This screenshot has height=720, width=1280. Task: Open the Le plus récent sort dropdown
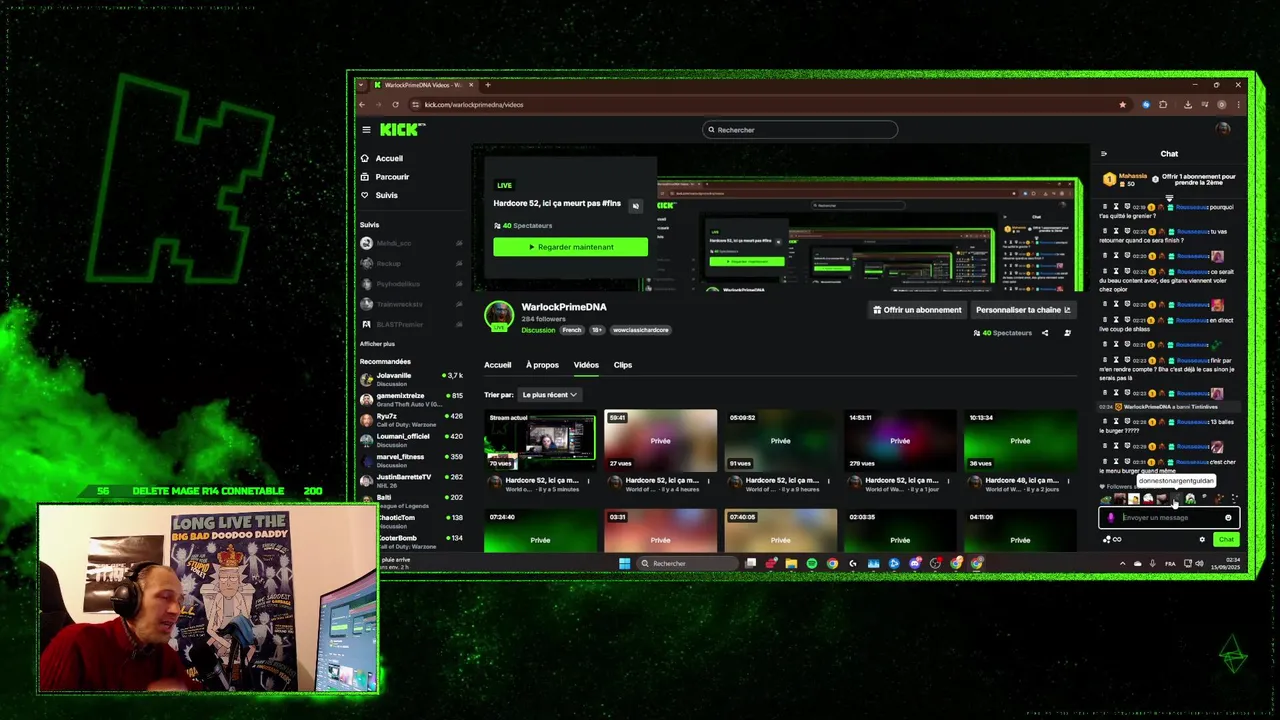click(x=549, y=395)
